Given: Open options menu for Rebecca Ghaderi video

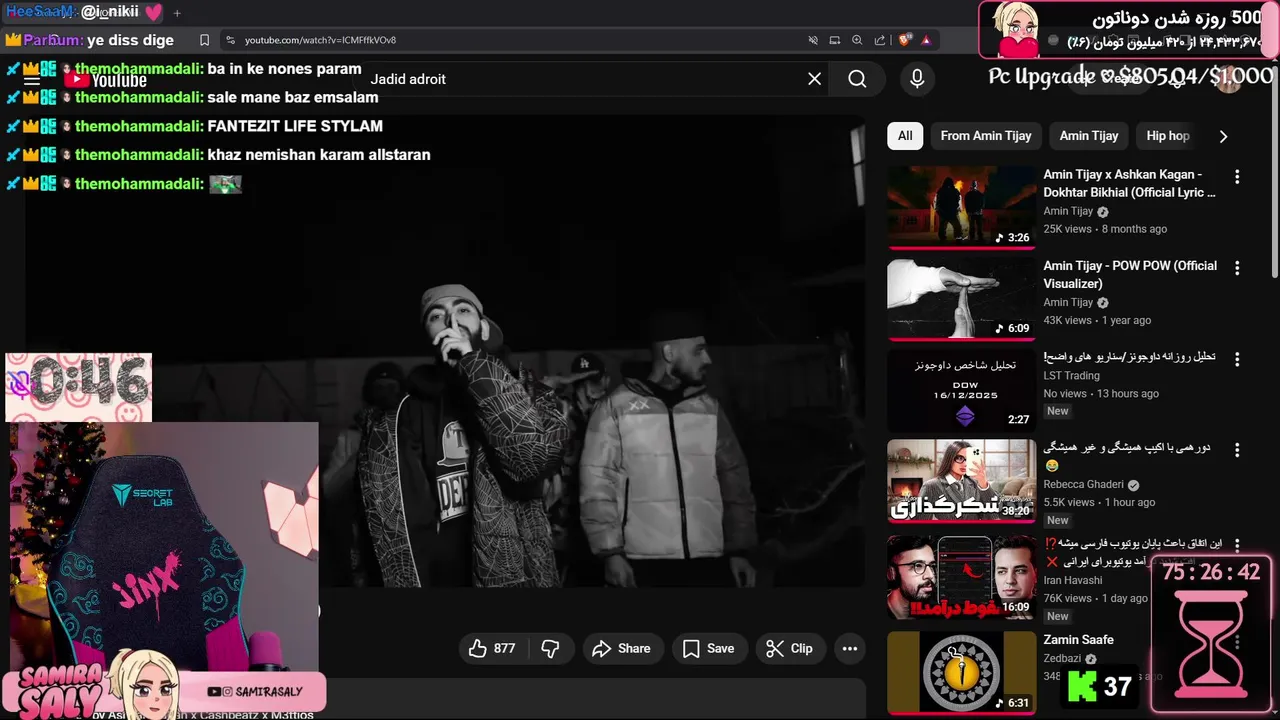Looking at the screenshot, I should click(x=1237, y=450).
